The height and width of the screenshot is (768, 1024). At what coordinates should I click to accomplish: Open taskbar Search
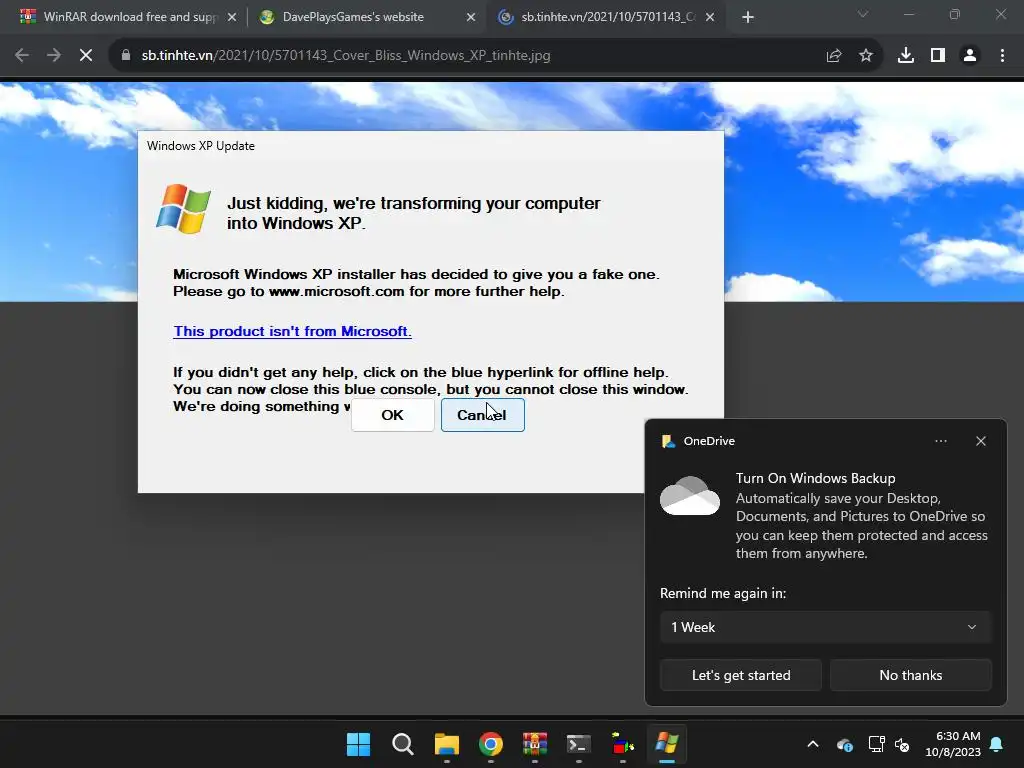(x=403, y=744)
